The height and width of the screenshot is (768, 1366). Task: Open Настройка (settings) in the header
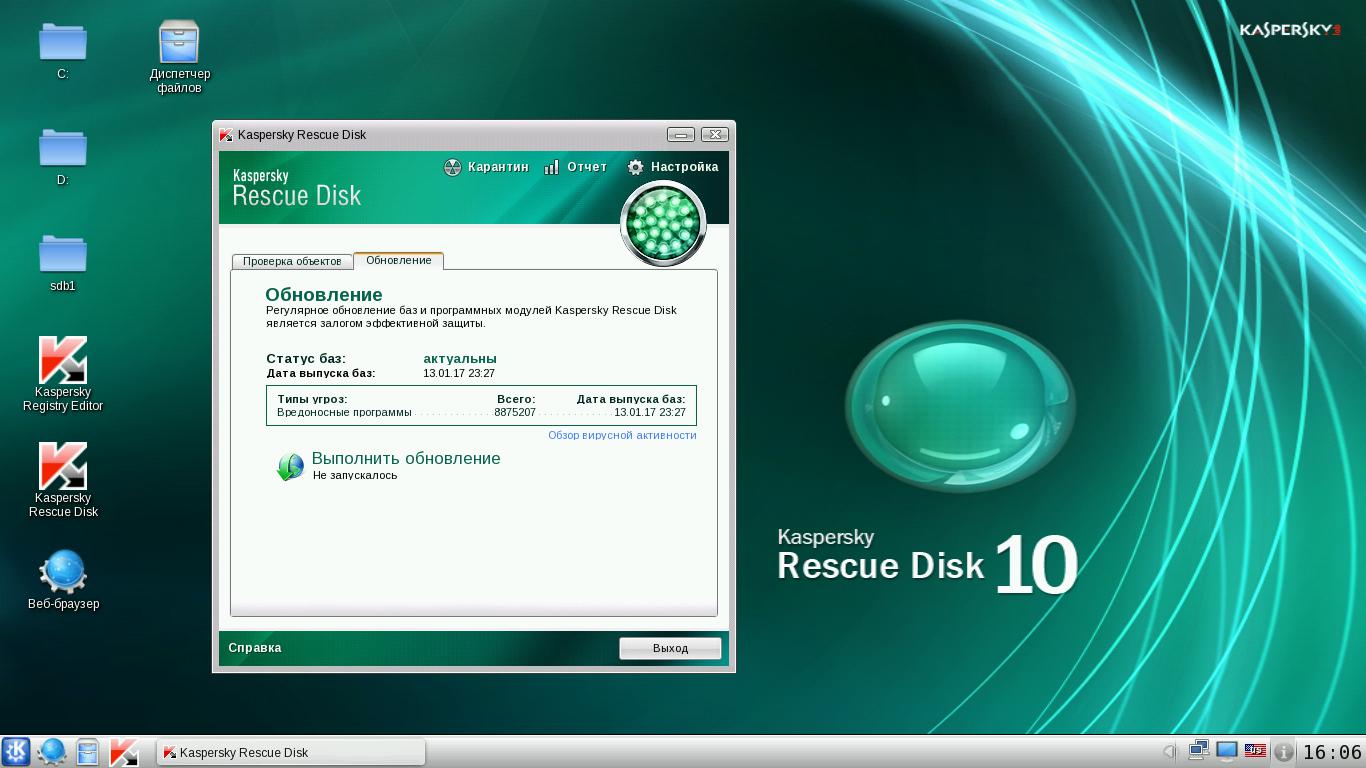click(672, 167)
